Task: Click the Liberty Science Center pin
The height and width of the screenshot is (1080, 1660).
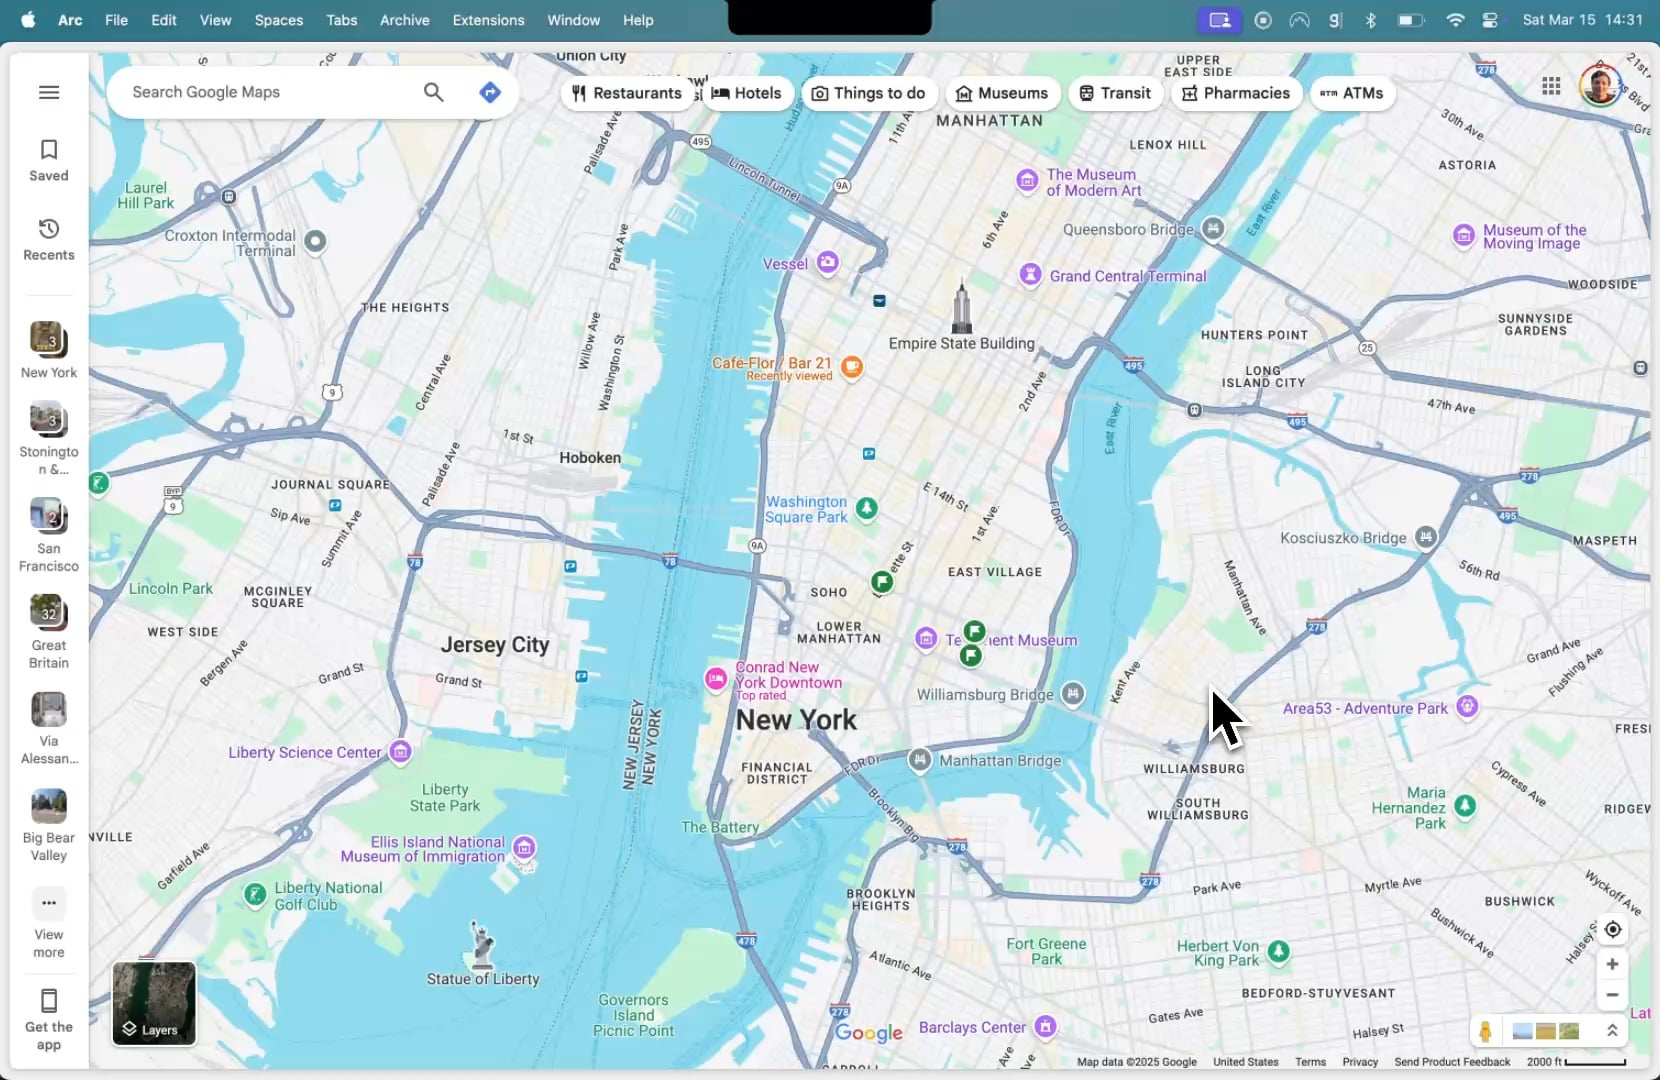Action: 401,751
